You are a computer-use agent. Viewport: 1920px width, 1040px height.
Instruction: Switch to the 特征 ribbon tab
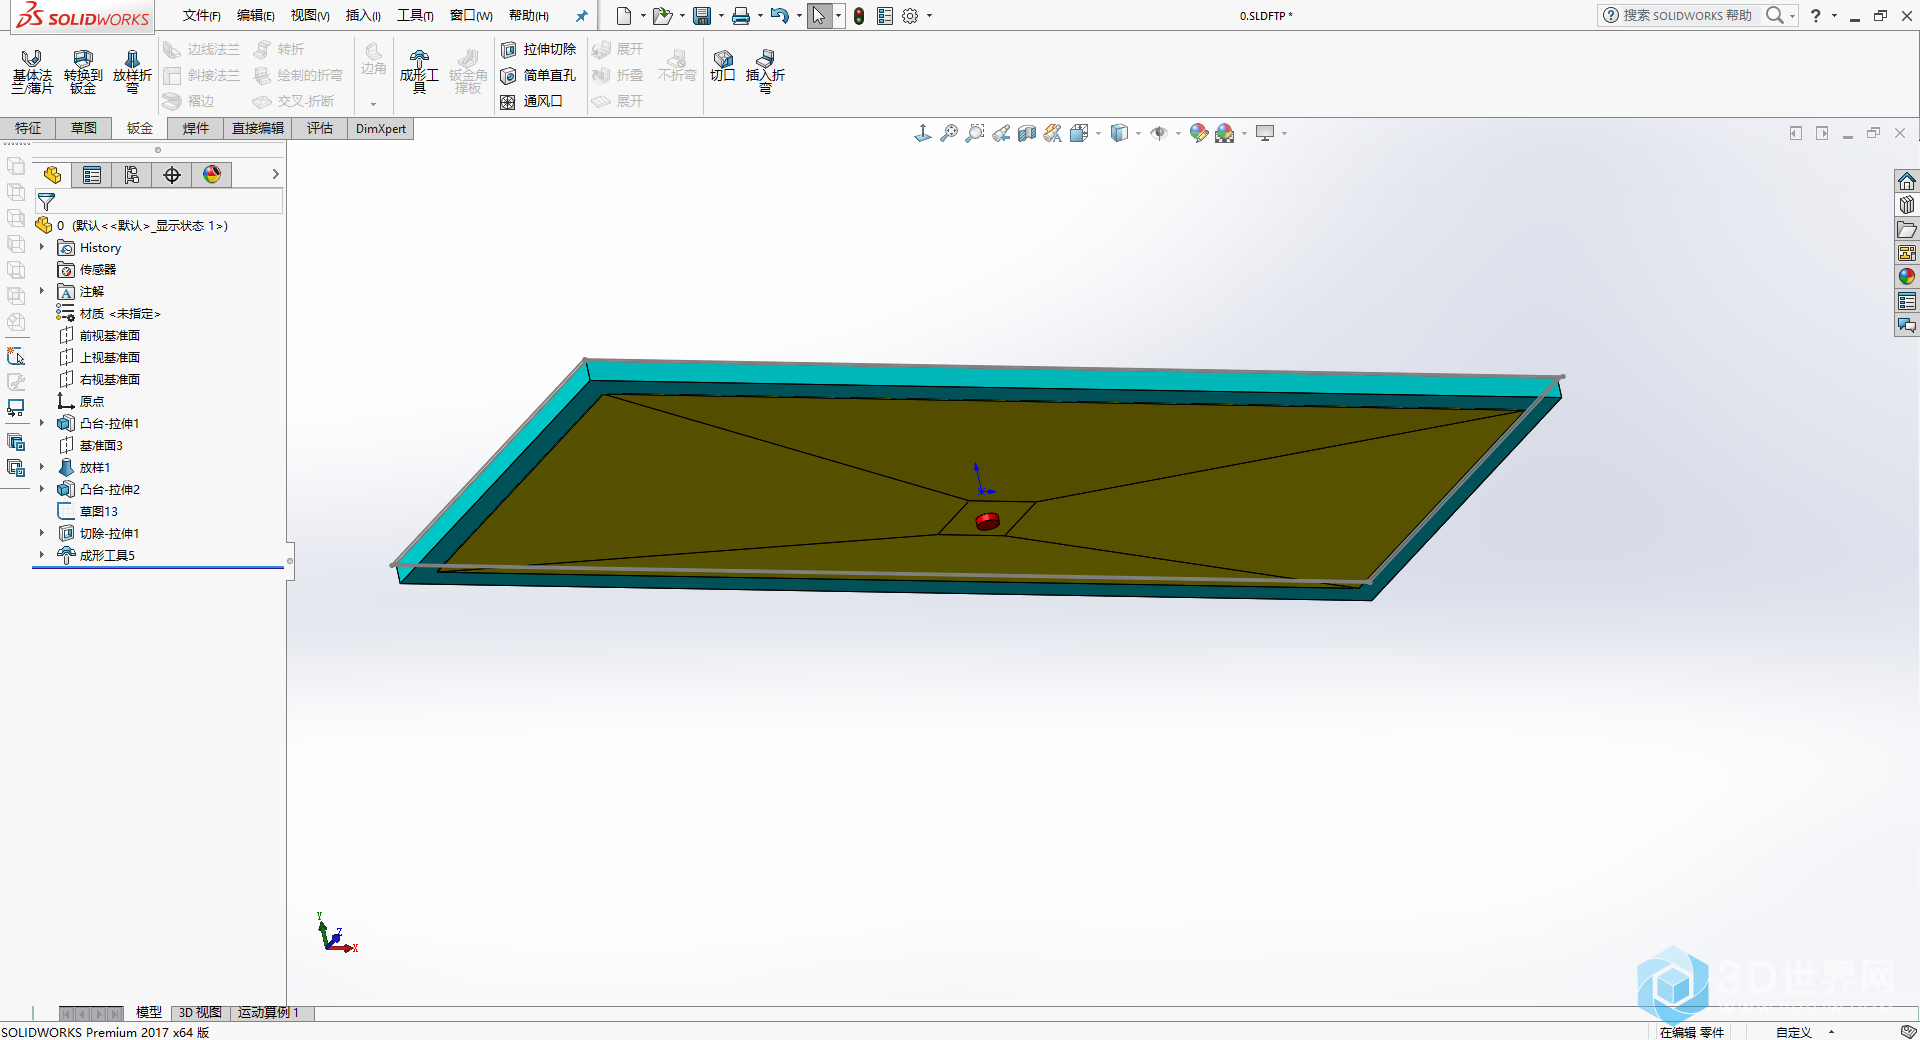[x=28, y=128]
